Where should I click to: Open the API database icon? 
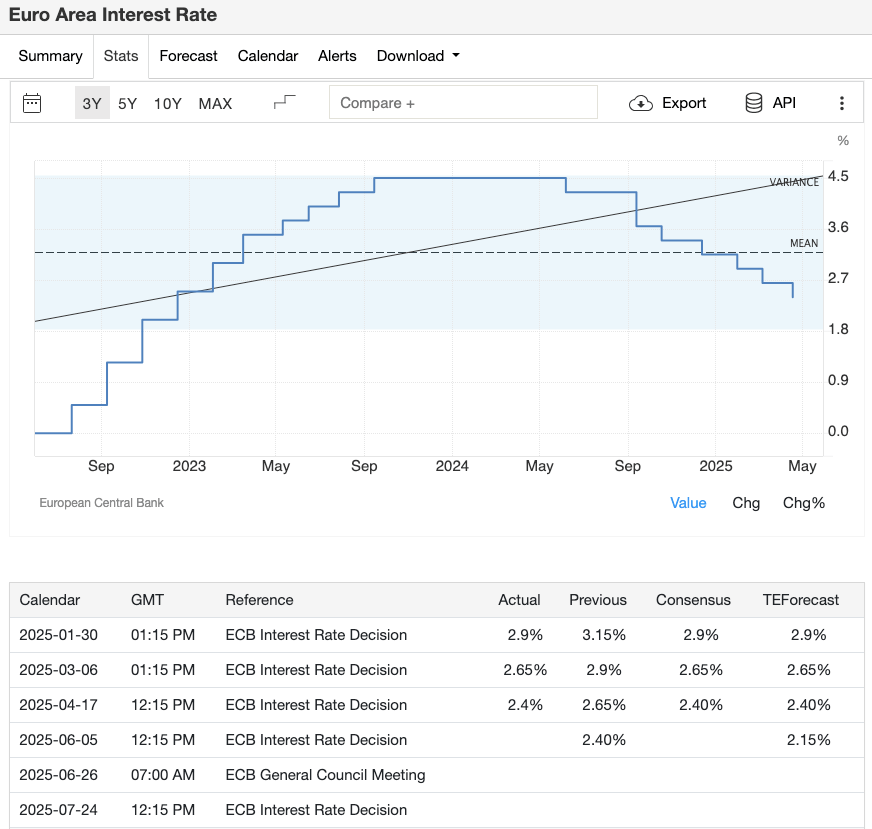752,102
